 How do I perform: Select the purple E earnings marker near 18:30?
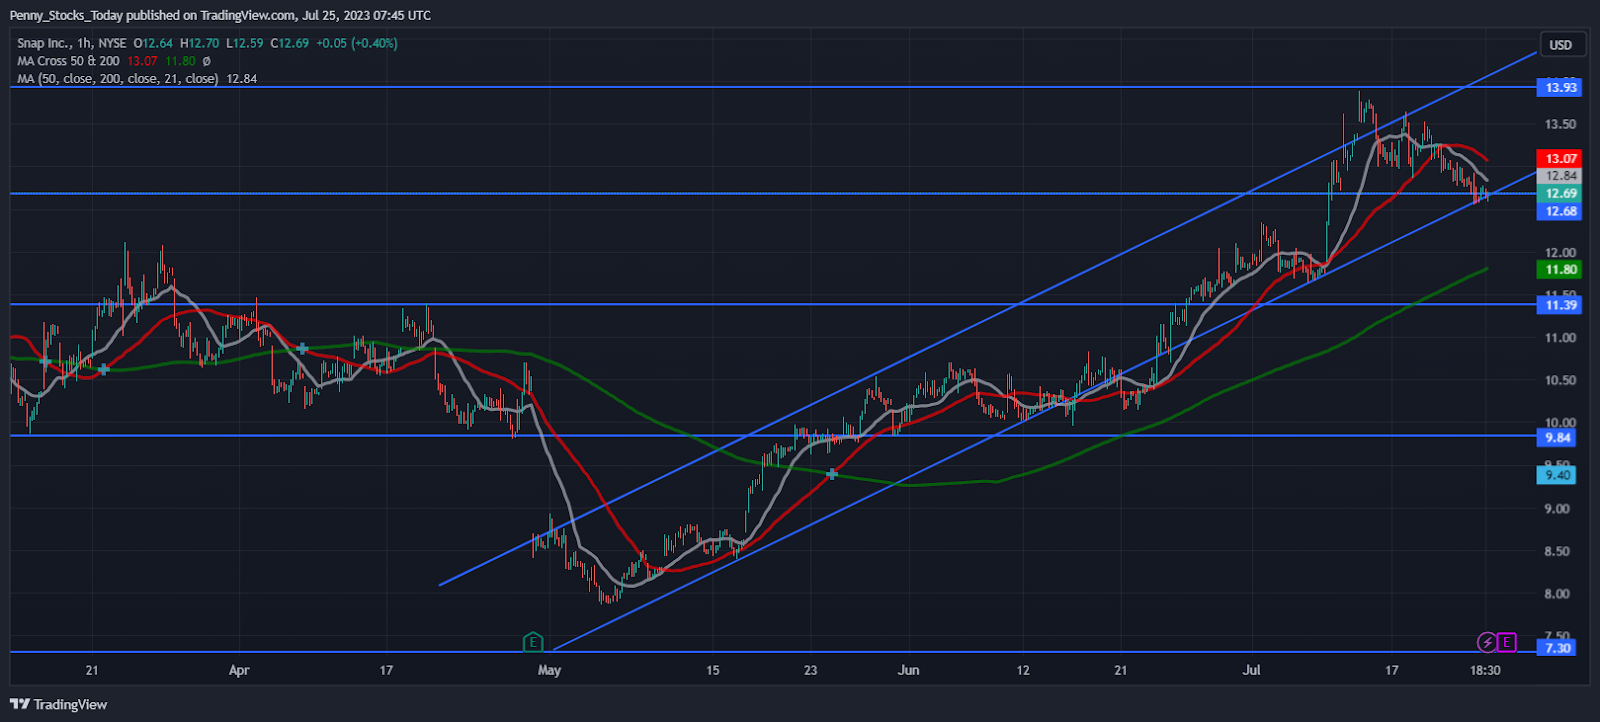(x=1507, y=642)
